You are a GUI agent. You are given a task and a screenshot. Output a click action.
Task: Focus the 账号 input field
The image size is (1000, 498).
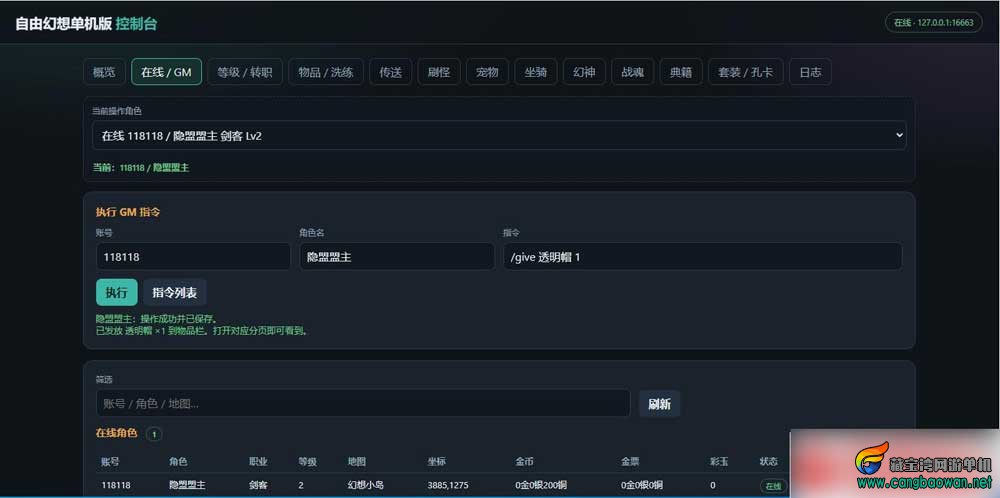point(193,256)
